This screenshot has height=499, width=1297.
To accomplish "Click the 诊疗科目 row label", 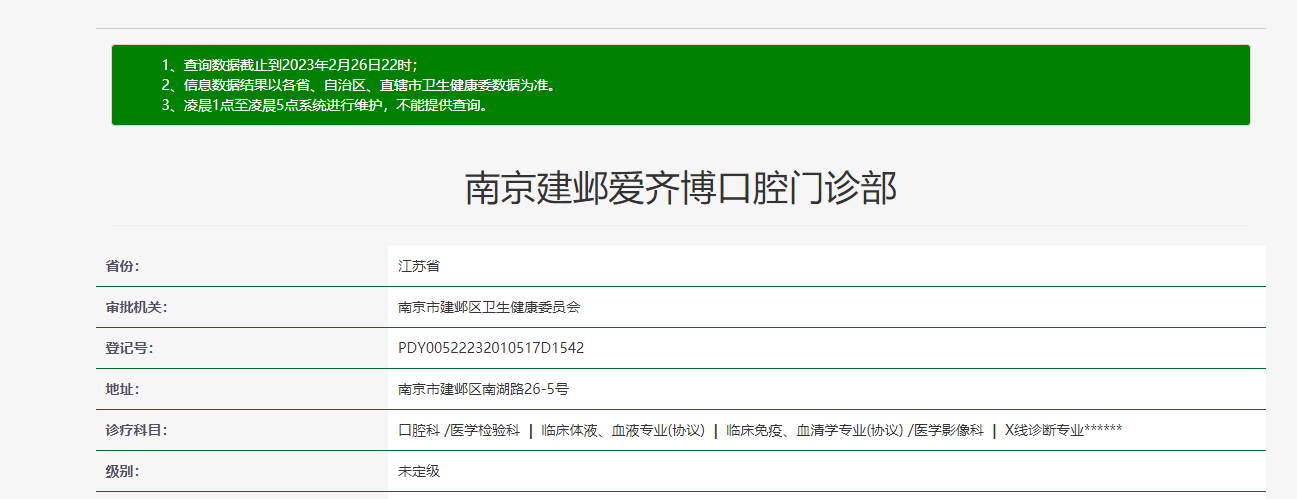I will 135,430.
